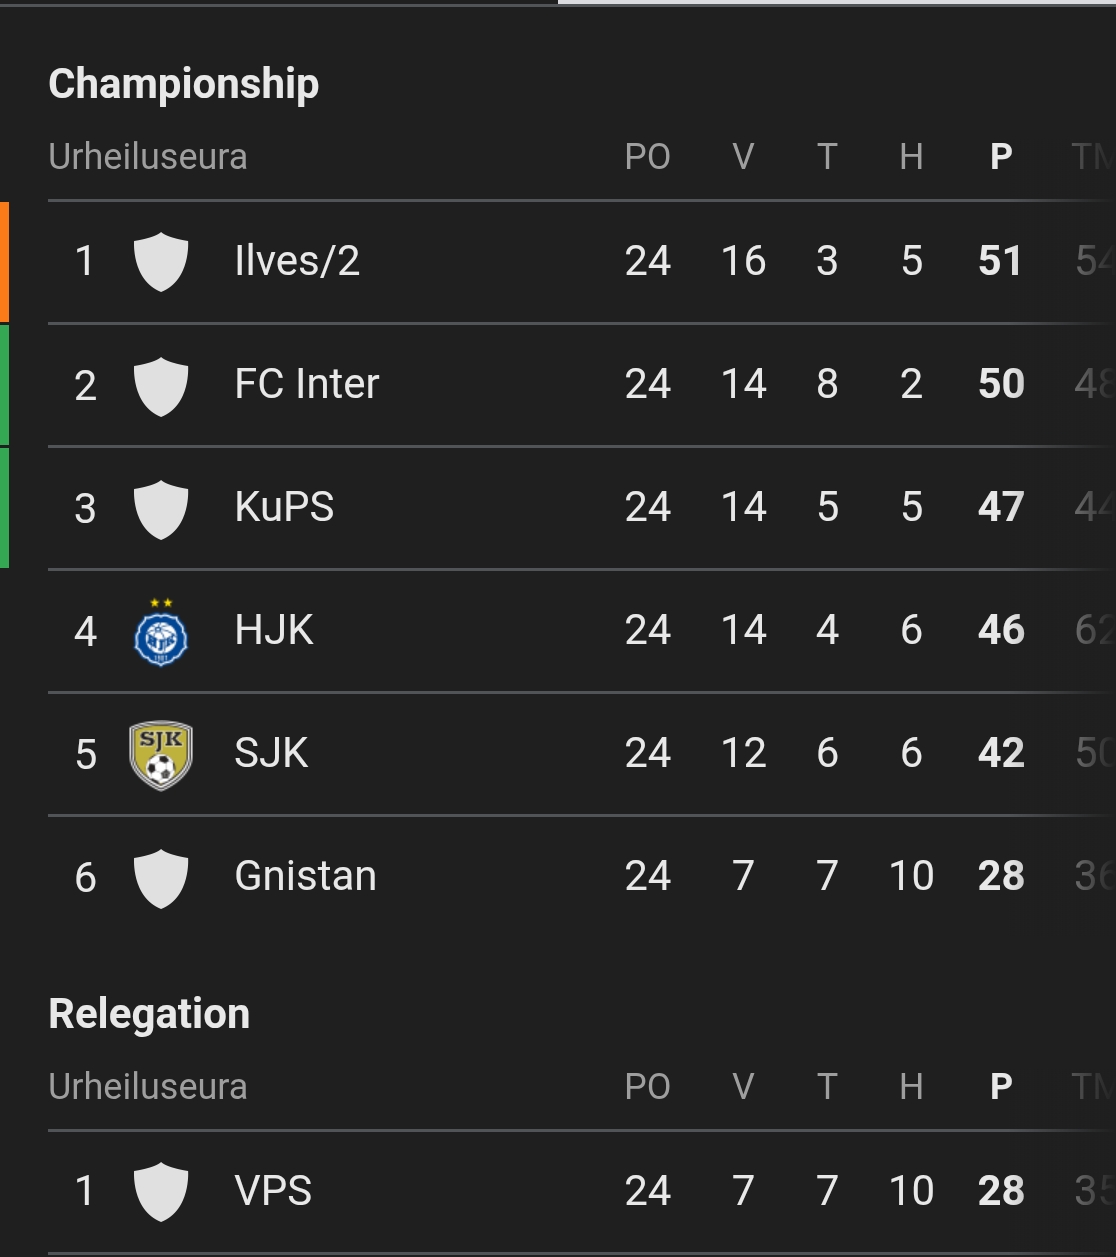Image resolution: width=1116 pixels, height=1257 pixels.
Task: Click the H column header in Relegation
Action: 911,1087
